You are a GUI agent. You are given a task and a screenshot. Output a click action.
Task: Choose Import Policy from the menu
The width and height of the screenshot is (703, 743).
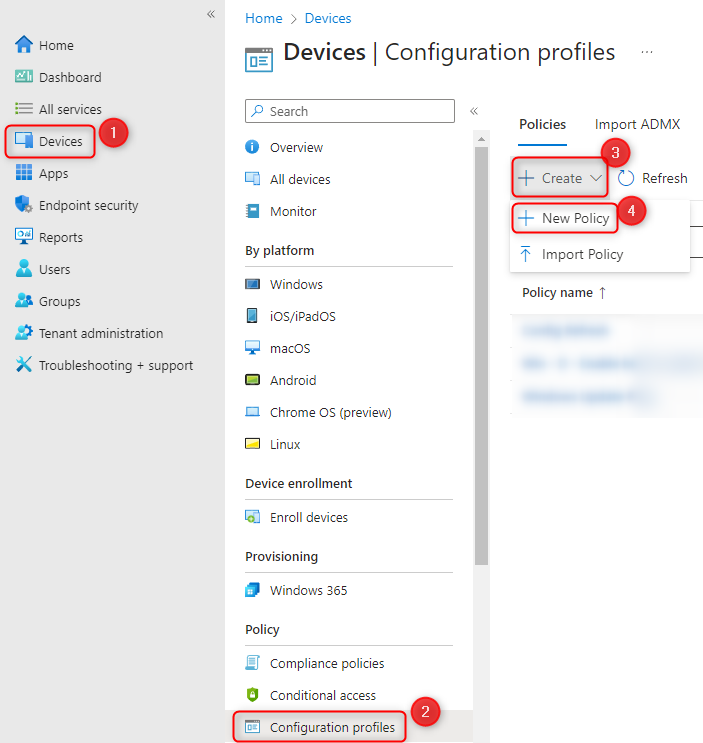pos(581,254)
